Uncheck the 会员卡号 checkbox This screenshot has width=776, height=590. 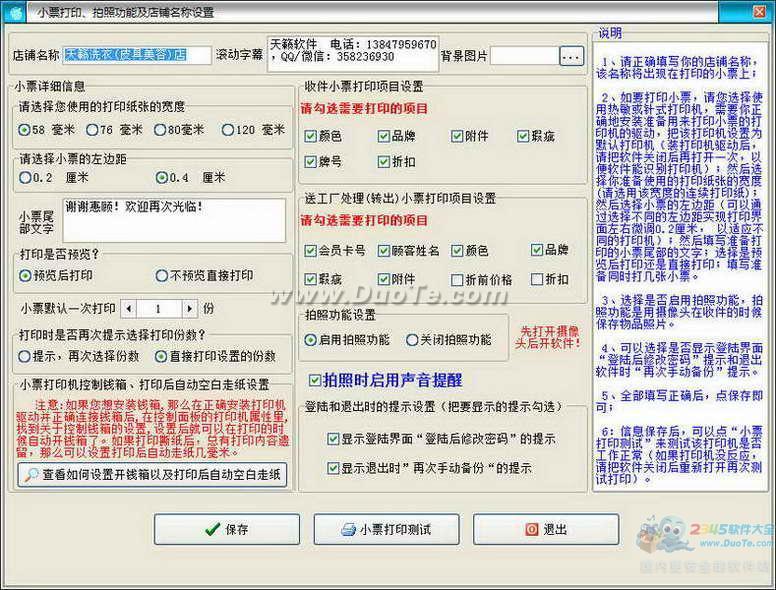click(310, 250)
